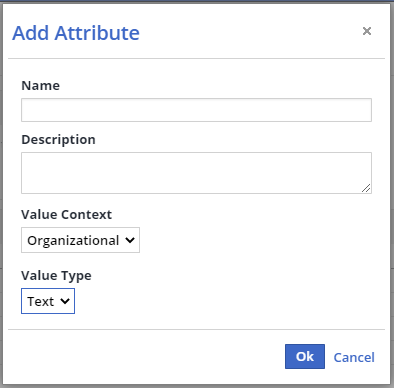Click the Name field label
The width and height of the screenshot is (394, 388).
pos(41,86)
